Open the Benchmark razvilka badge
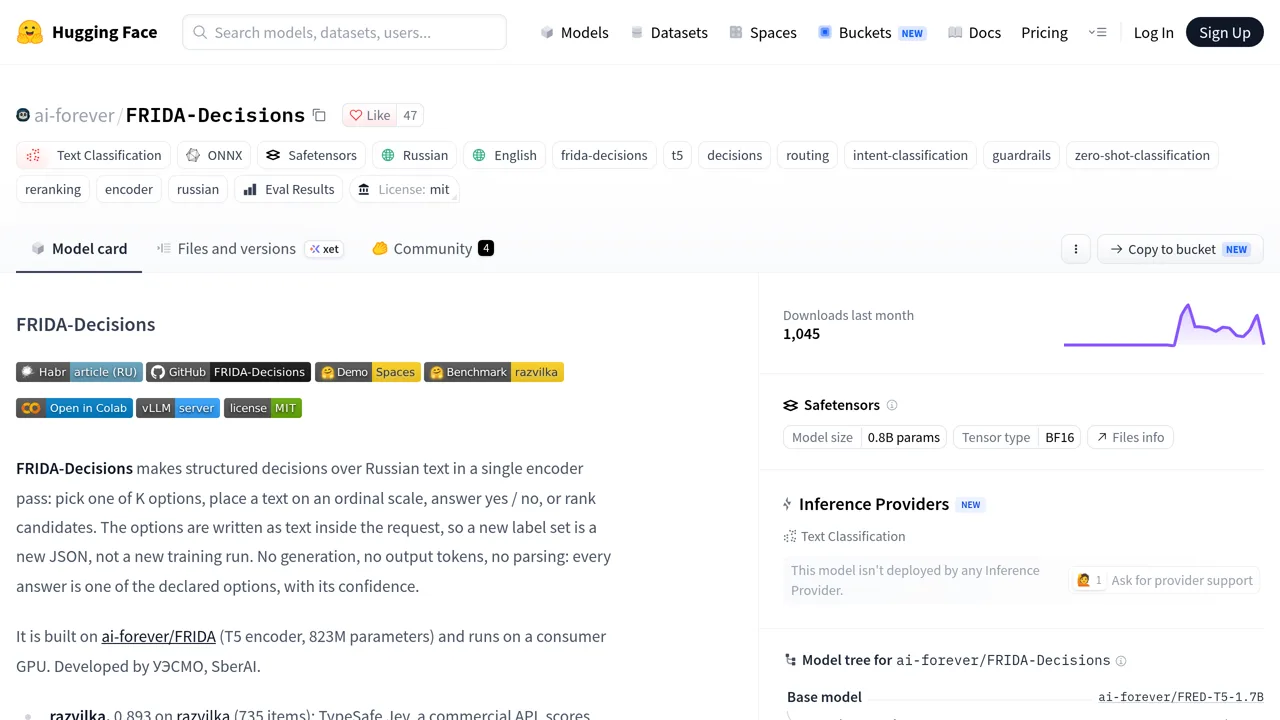 494,372
